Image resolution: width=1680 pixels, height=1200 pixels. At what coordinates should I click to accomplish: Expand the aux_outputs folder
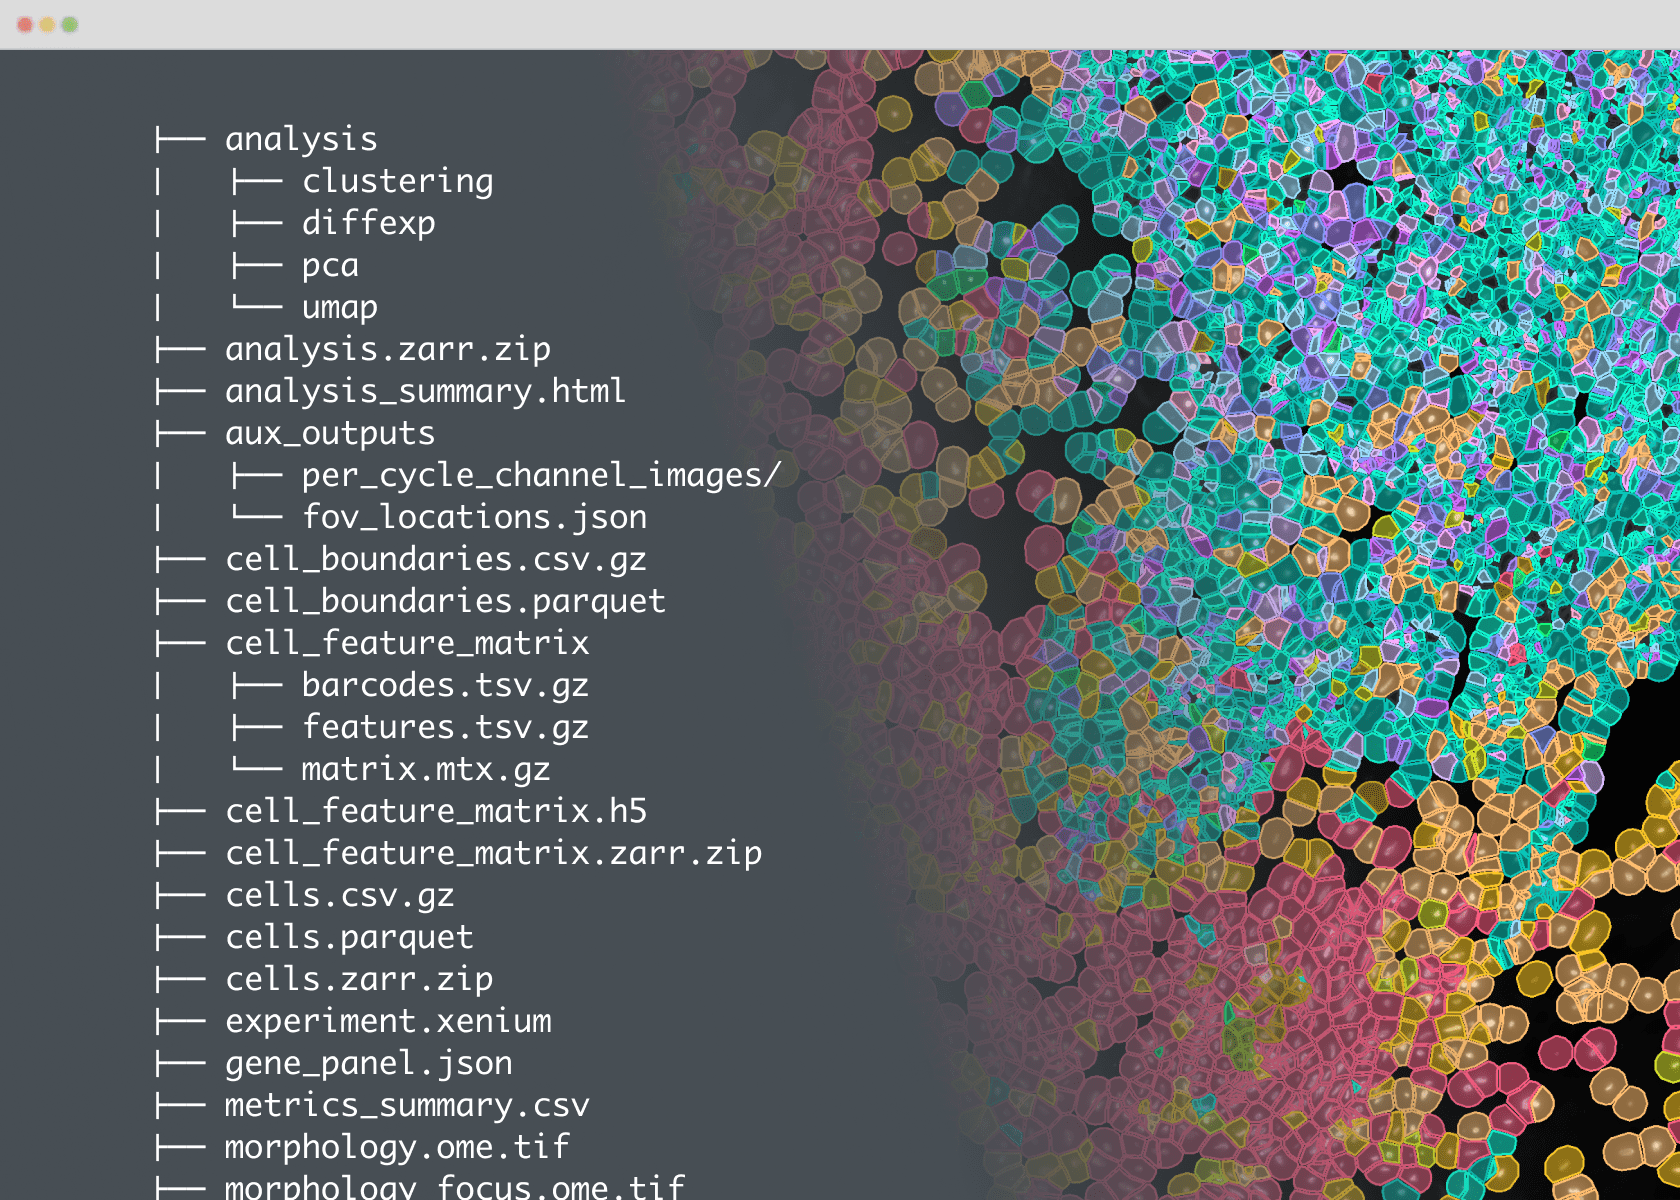[x=330, y=433]
